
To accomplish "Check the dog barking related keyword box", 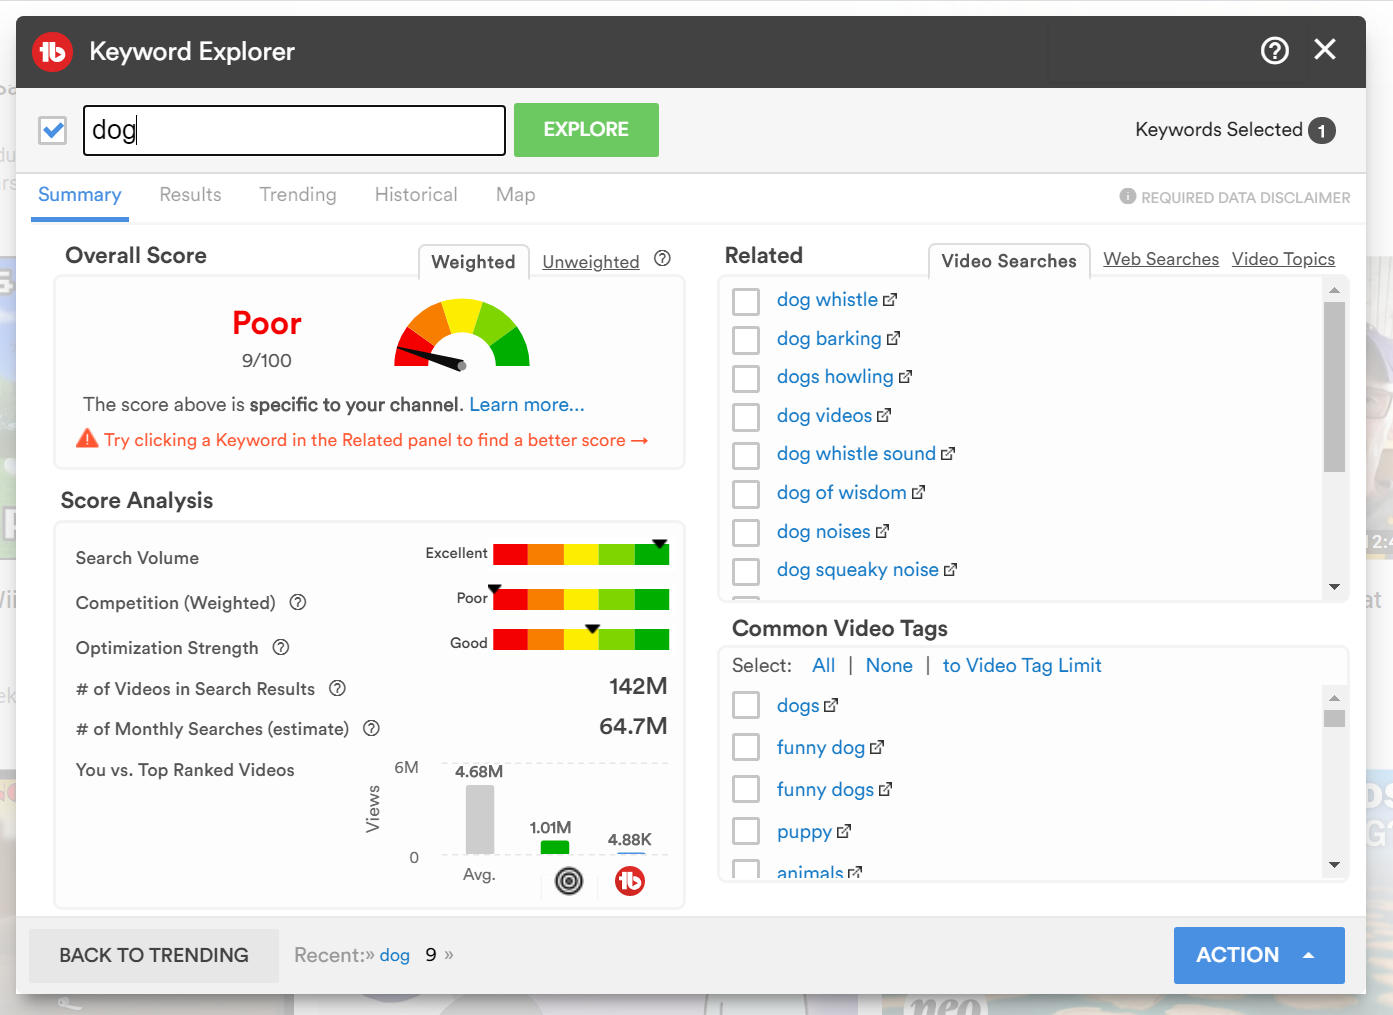I will [746, 339].
